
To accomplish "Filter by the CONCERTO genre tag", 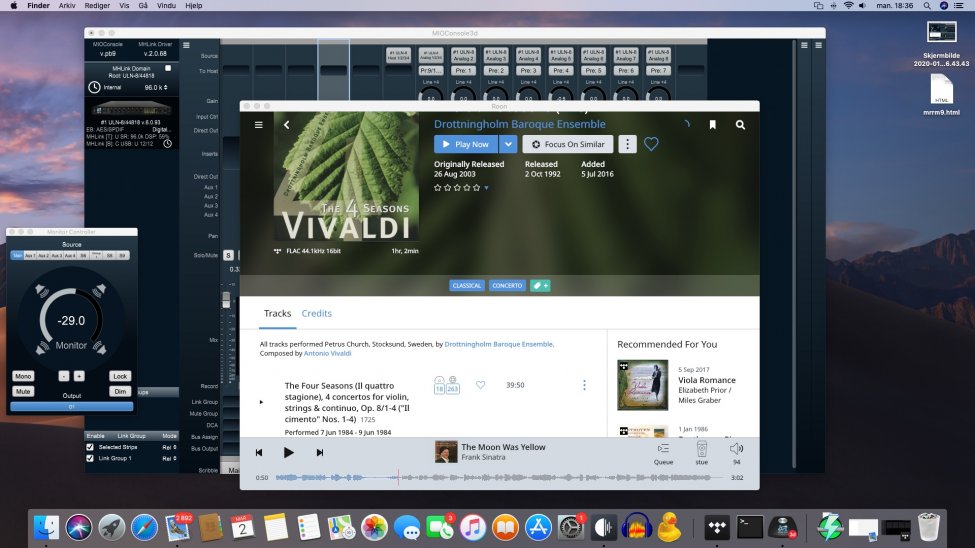I will click(507, 286).
